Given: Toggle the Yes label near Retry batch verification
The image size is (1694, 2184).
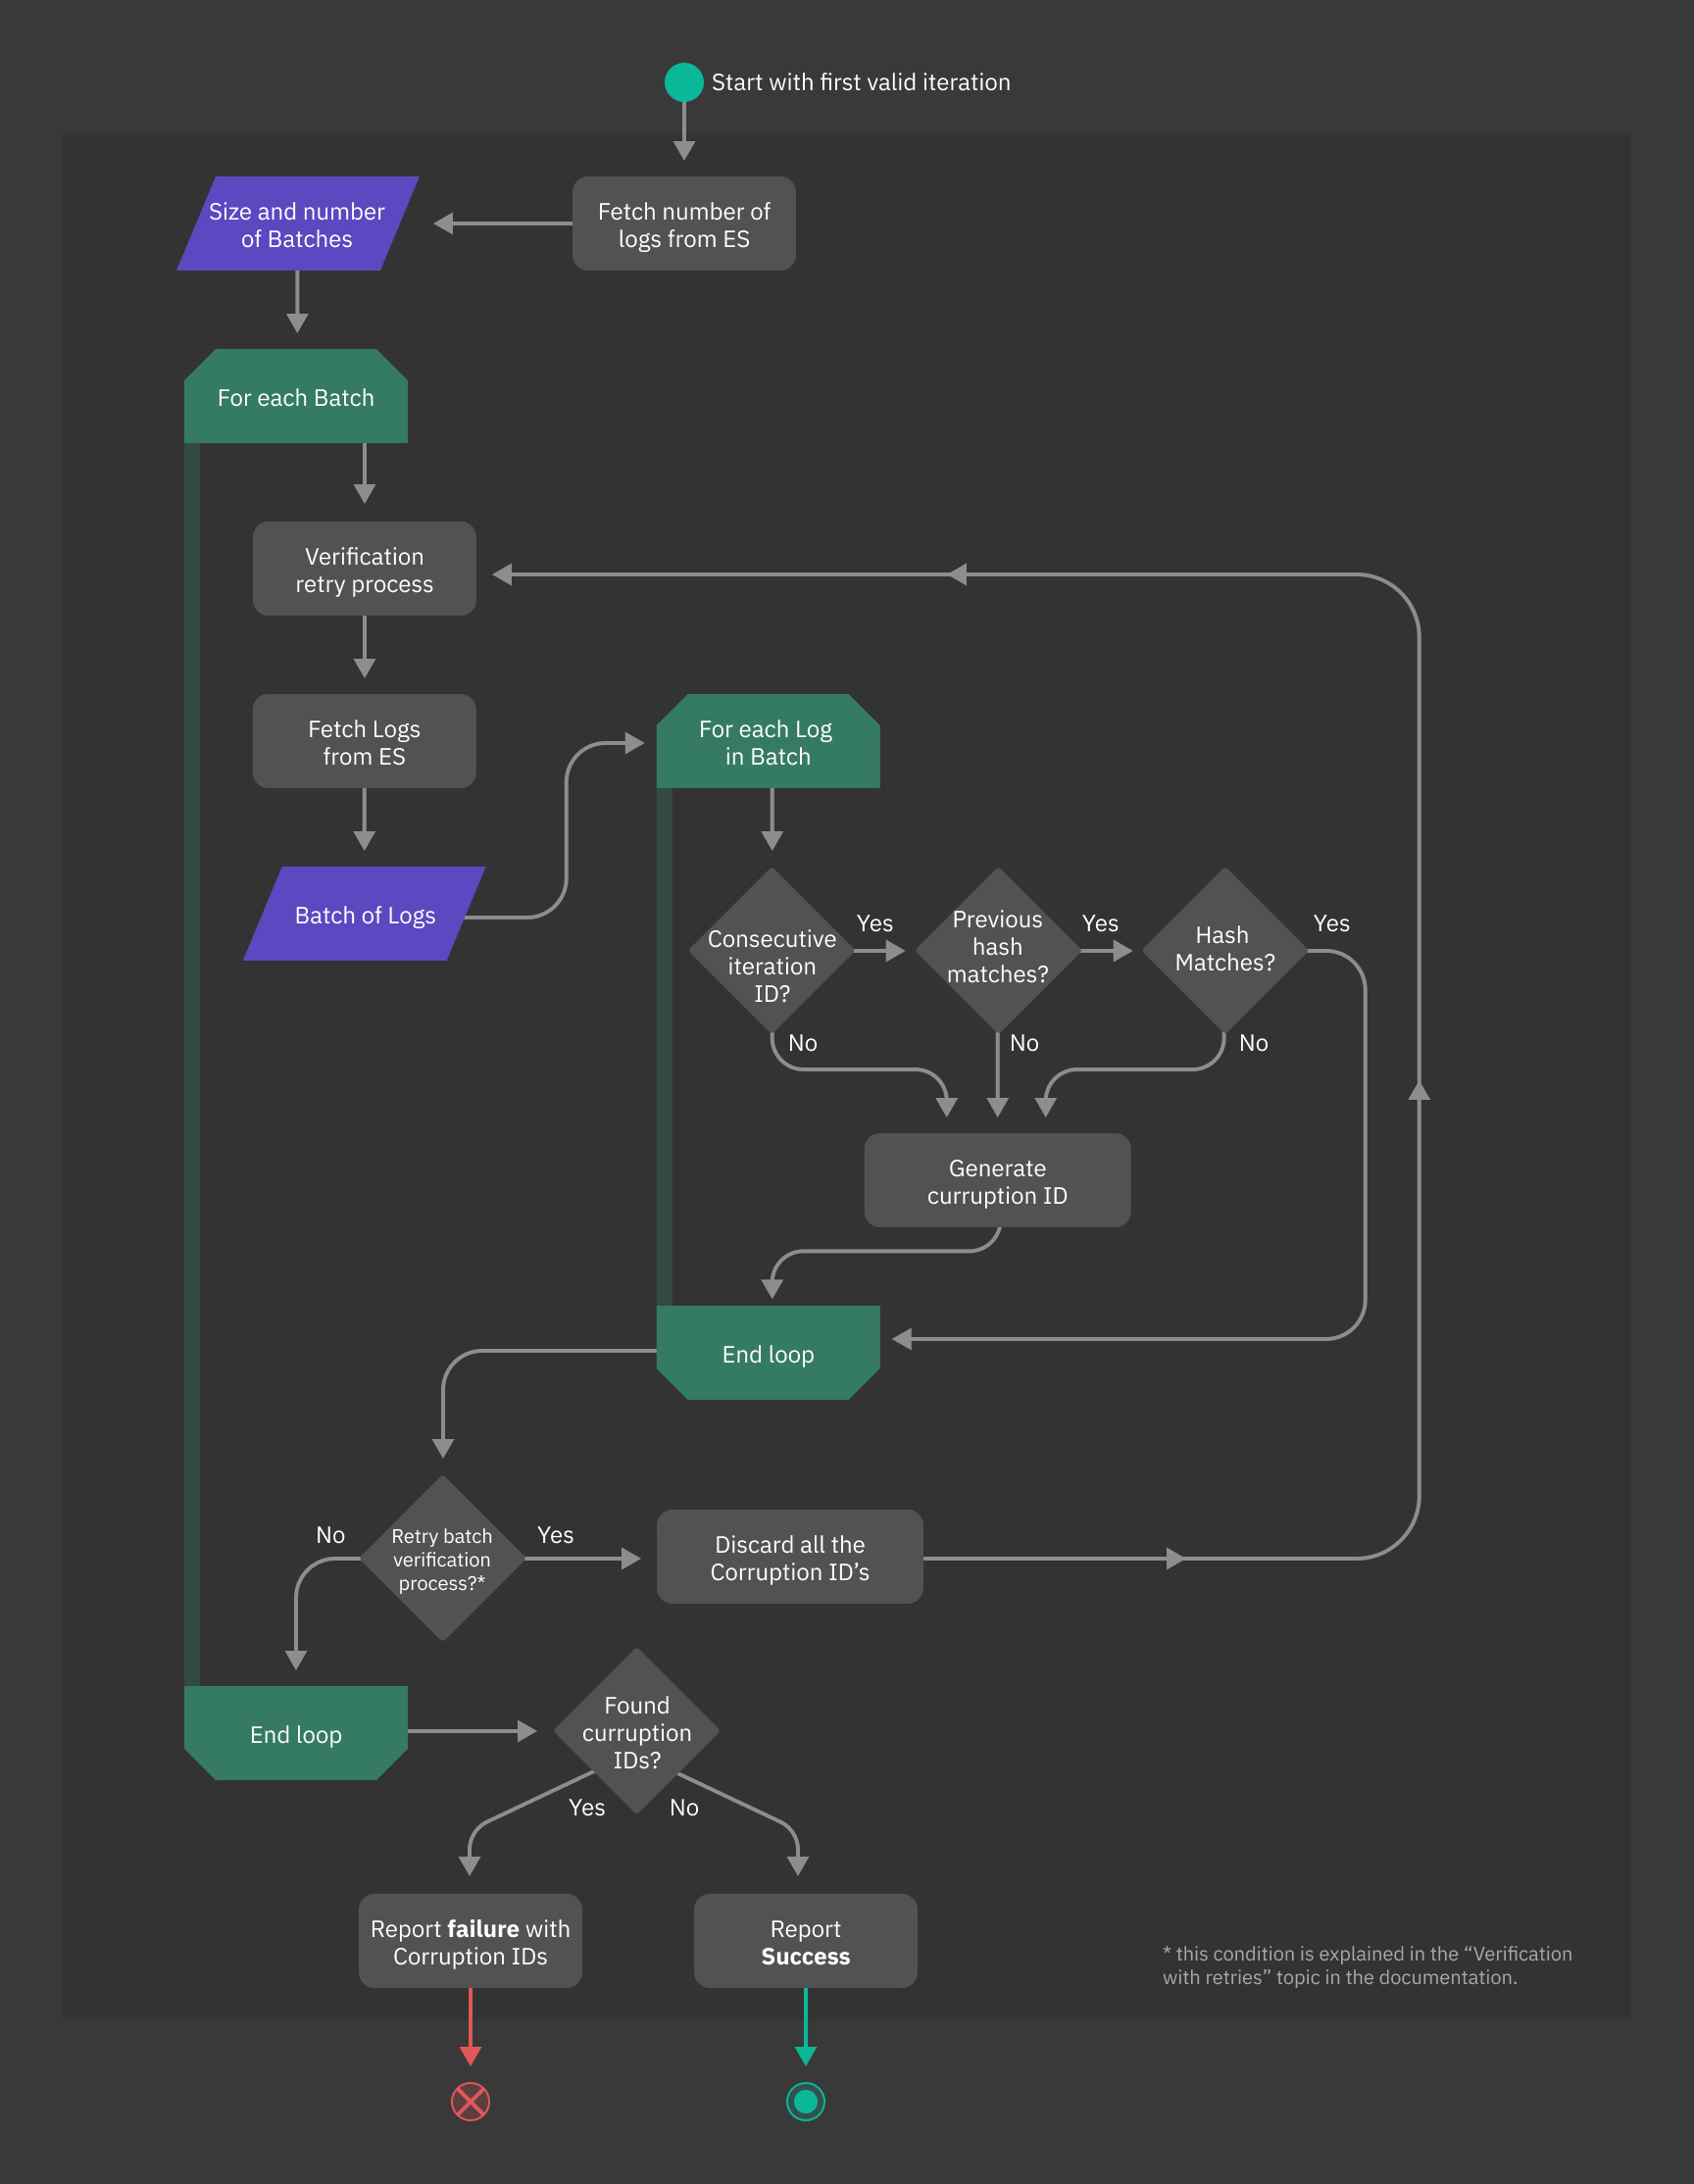Looking at the screenshot, I should pyautogui.click(x=554, y=1535).
